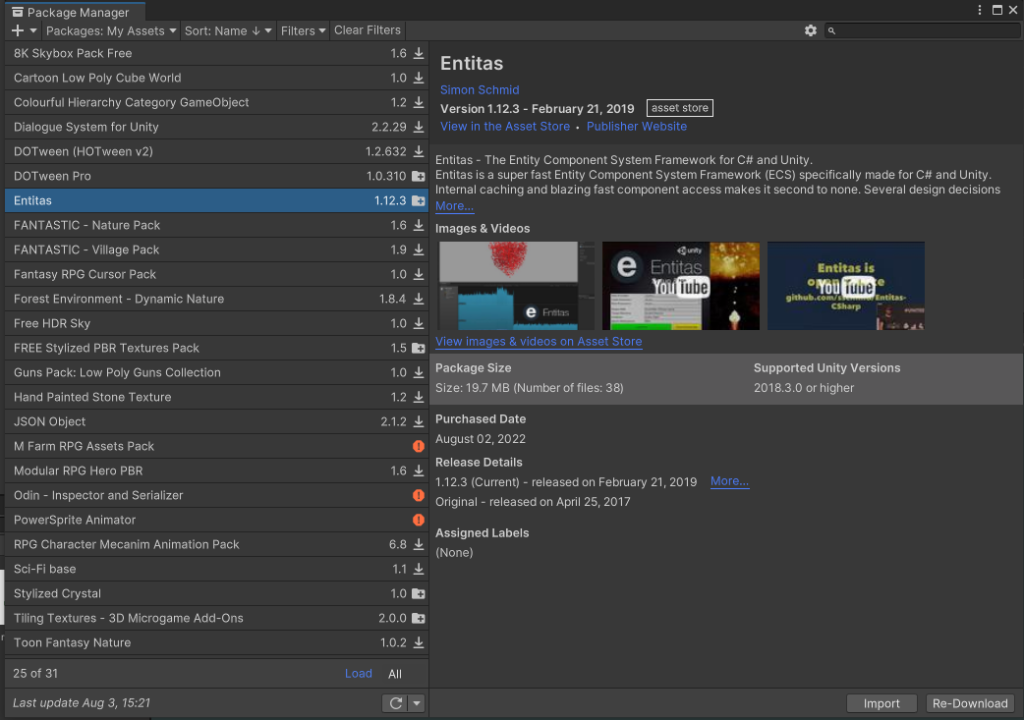Click All next to Load
Screen dimensions: 1024x720
(x=395, y=674)
